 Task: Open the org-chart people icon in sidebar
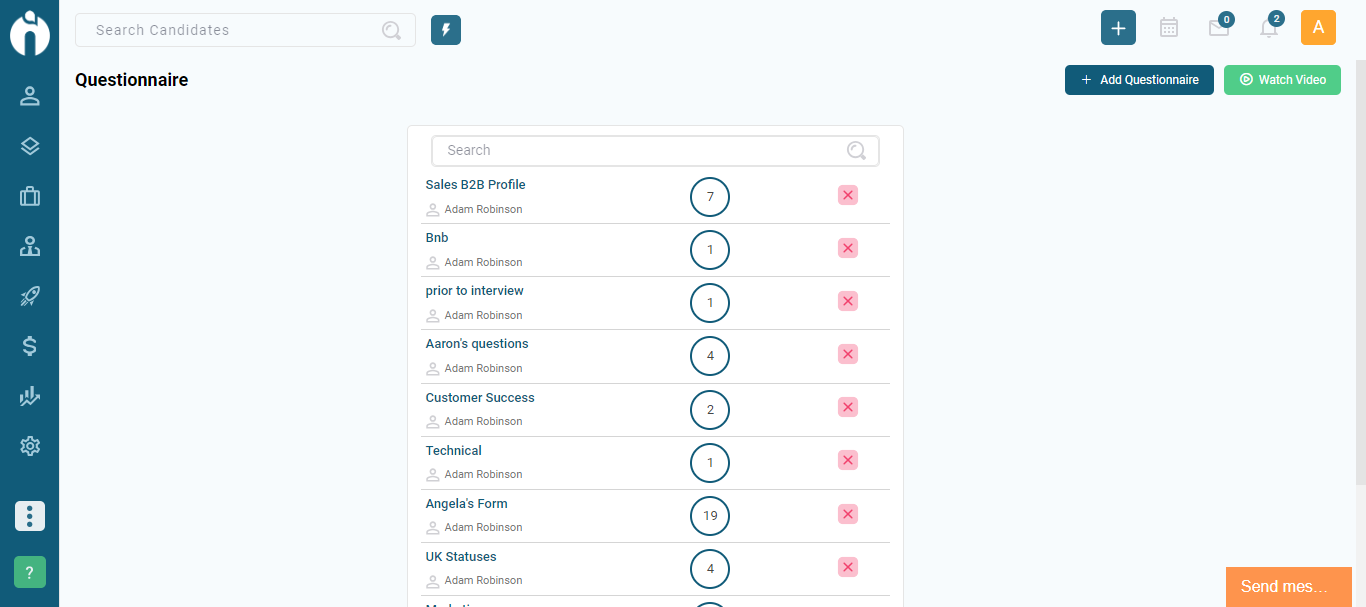[30, 246]
